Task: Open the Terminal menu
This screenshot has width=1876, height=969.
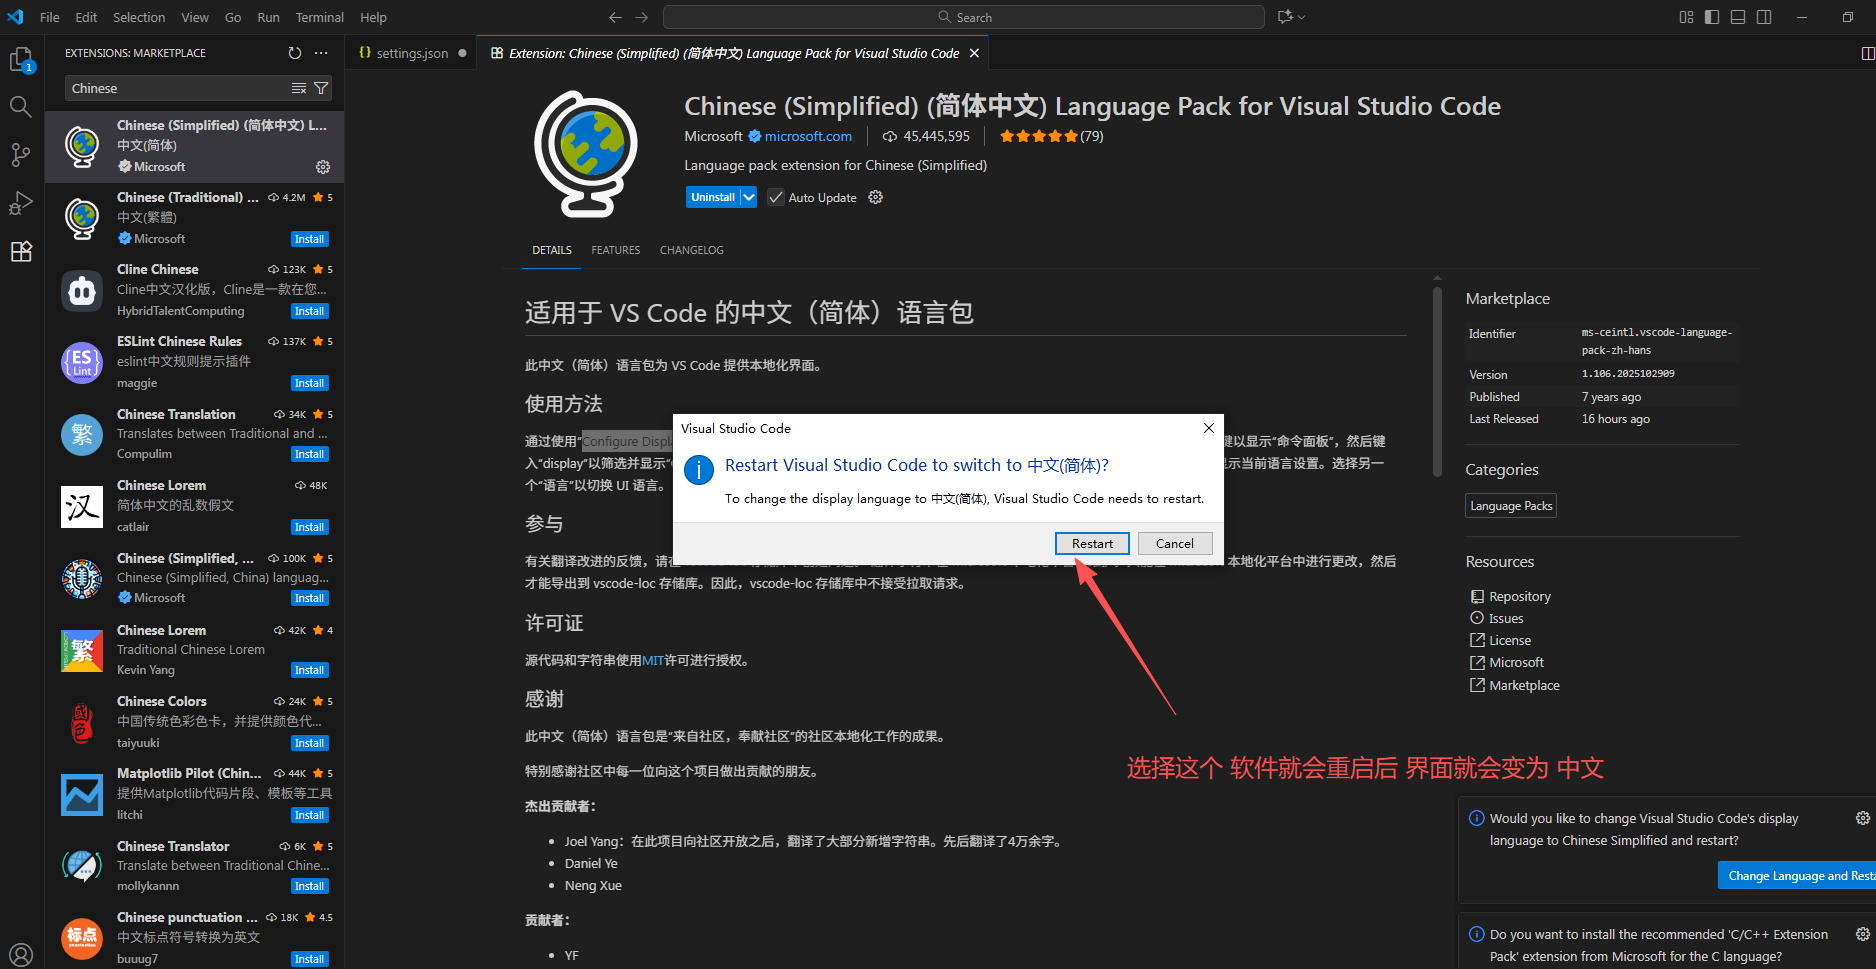Action: click(319, 17)
